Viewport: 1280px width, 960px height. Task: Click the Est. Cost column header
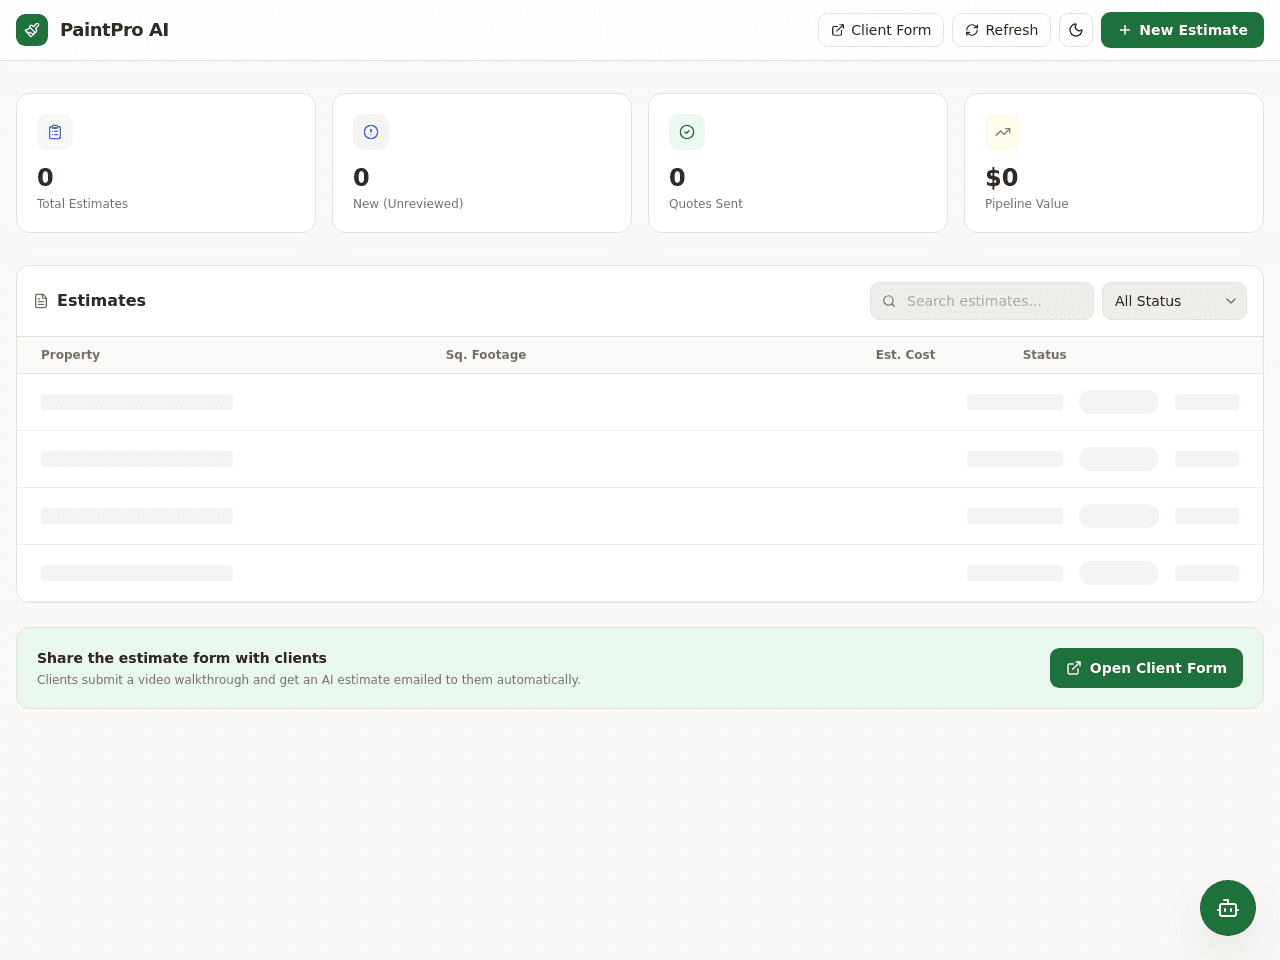pyautogui.click(x=905, y=355)
